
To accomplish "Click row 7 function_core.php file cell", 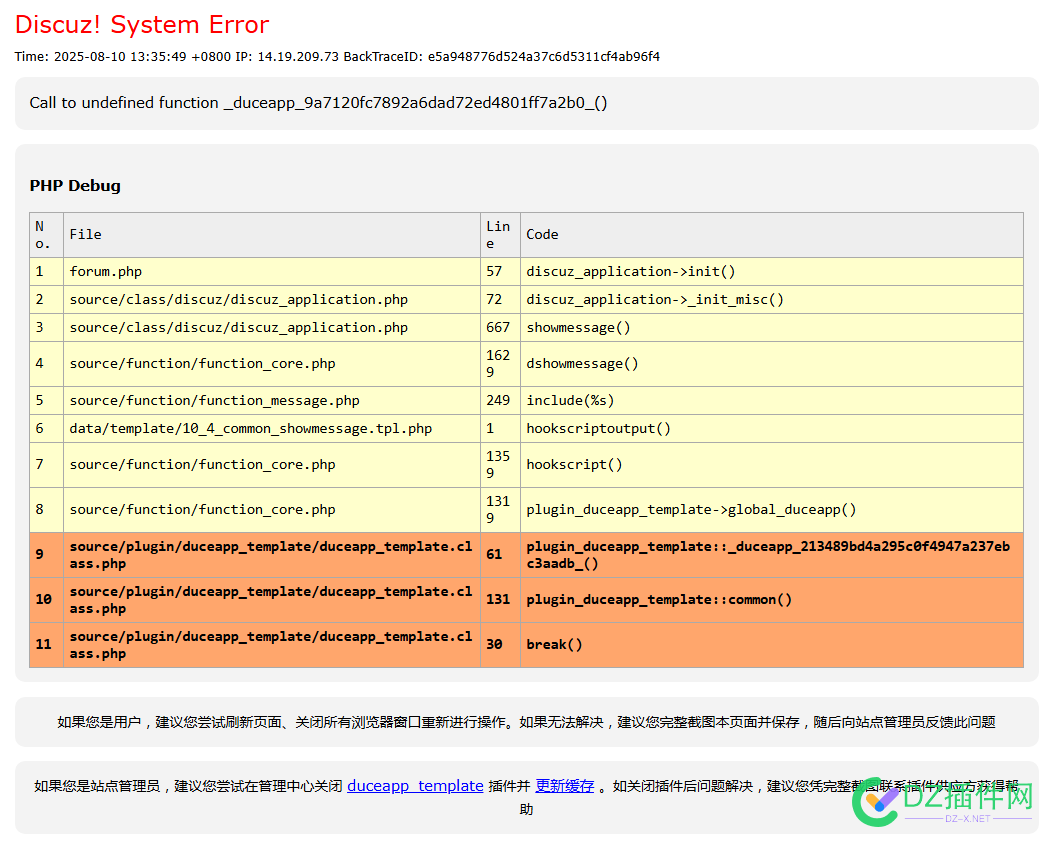I will (x=272, y=465).
